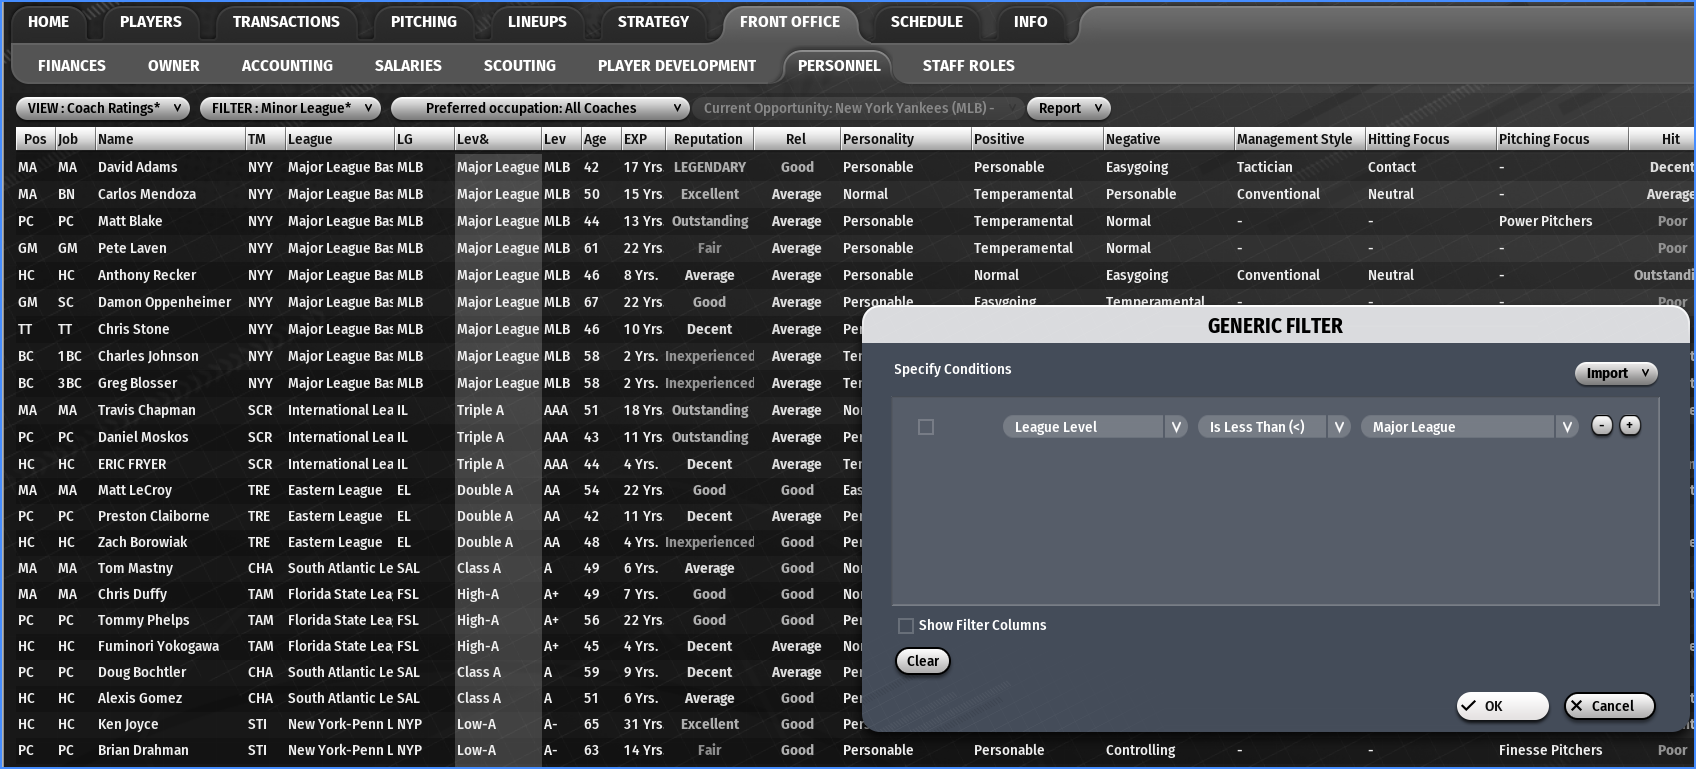Switch to the HOME tab

pyautogui.click(x=49, y=22)
